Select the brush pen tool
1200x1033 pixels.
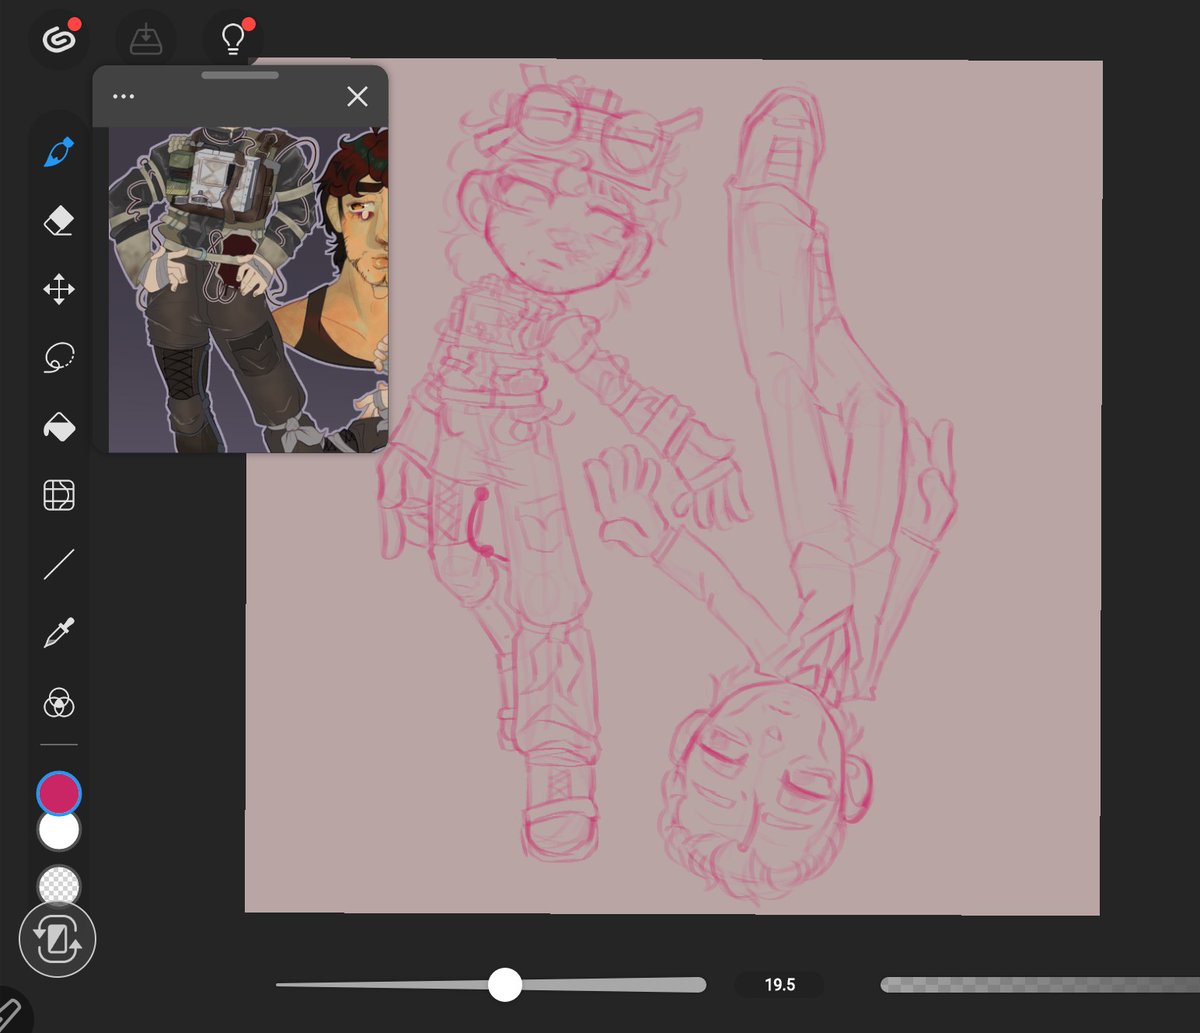[x=59, y=154]
